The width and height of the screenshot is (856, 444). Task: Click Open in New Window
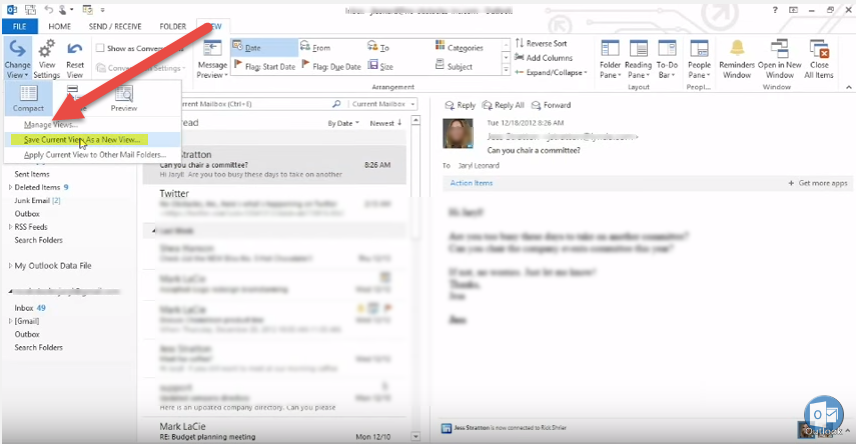(780, 59)
